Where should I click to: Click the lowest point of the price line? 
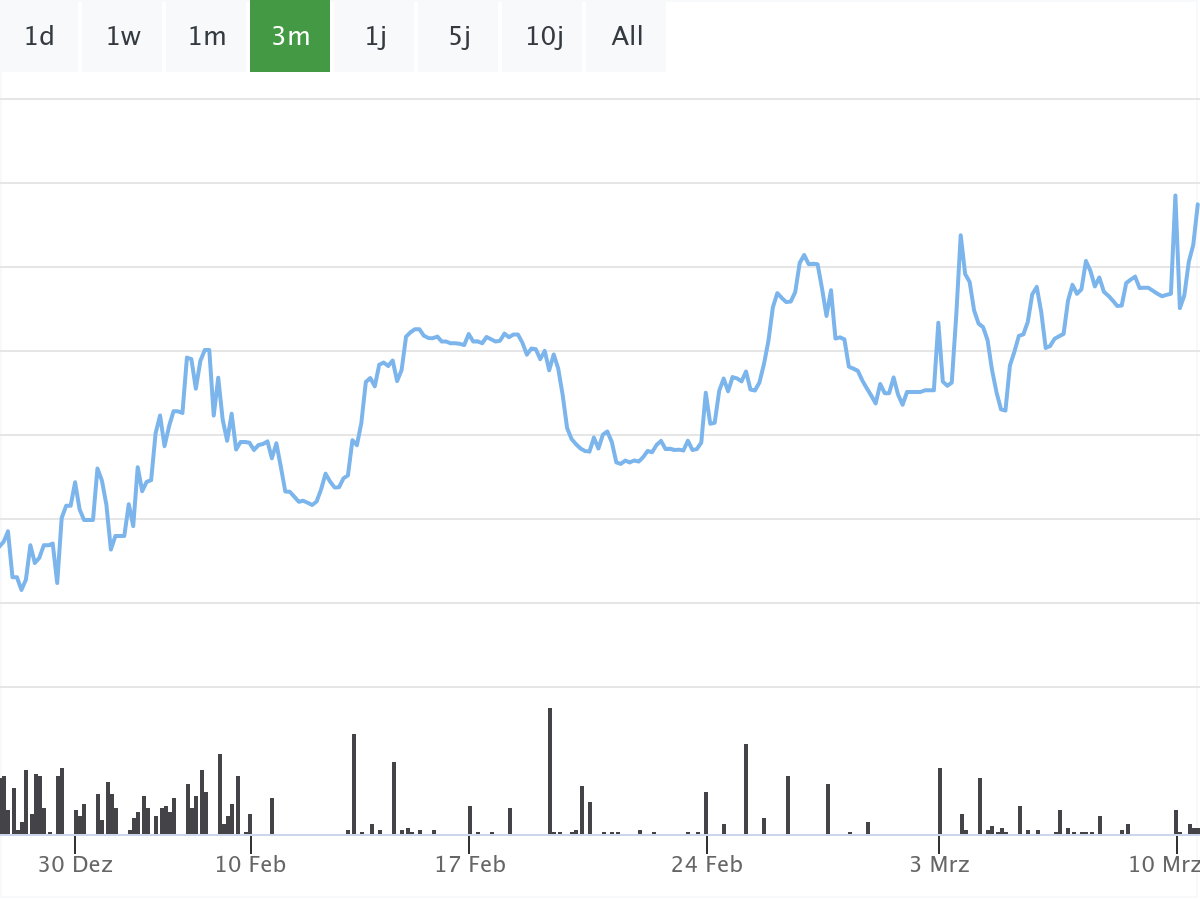(22, 590)
